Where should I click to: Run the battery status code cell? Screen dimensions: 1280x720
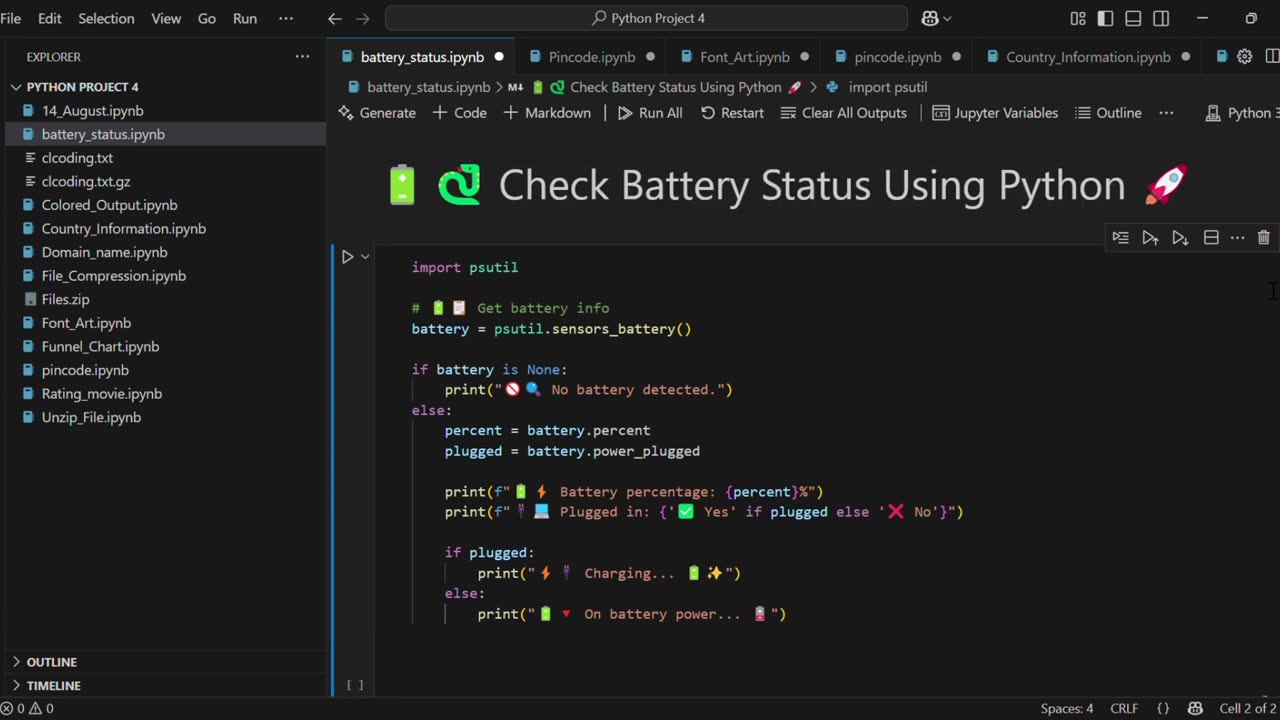pos(347,257)
